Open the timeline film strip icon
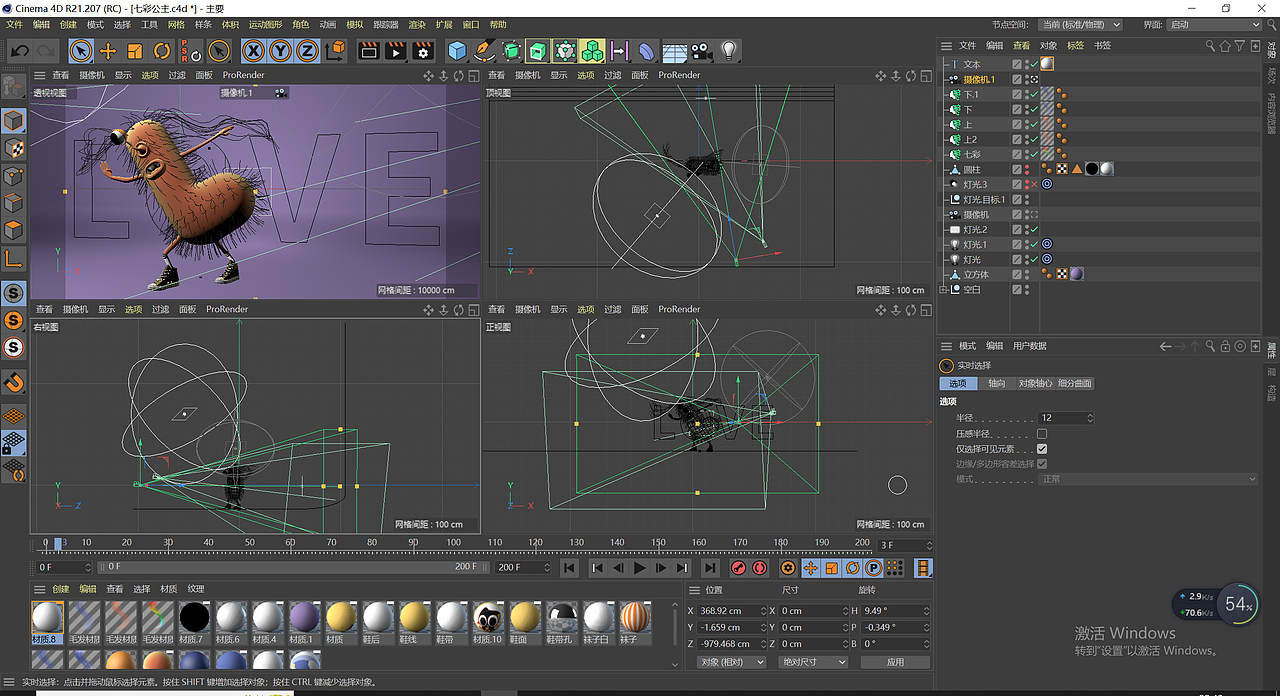Image resolution: width=1280 pixels, height=696 pixels. pyautogui.click(x=923, y=567)
